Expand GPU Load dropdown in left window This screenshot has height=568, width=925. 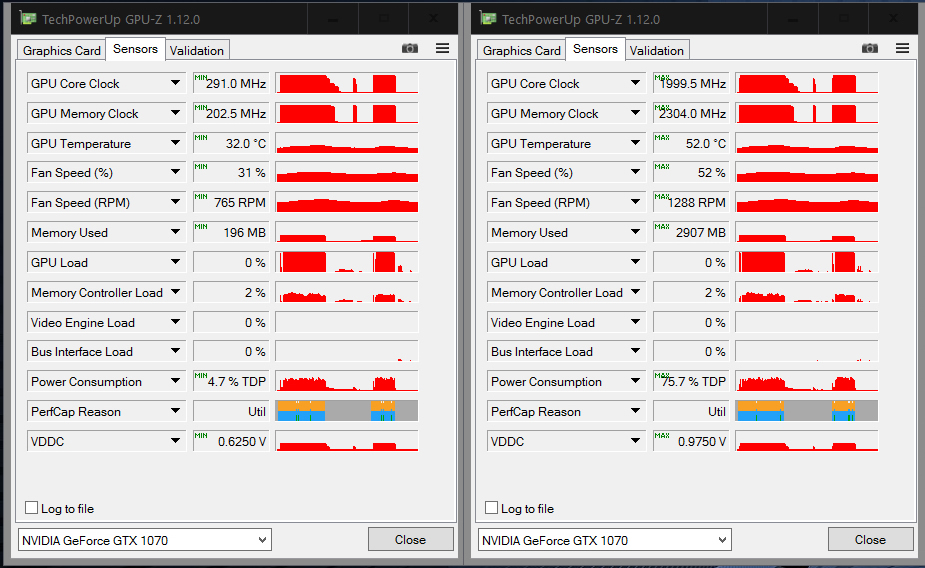point(175,262)
